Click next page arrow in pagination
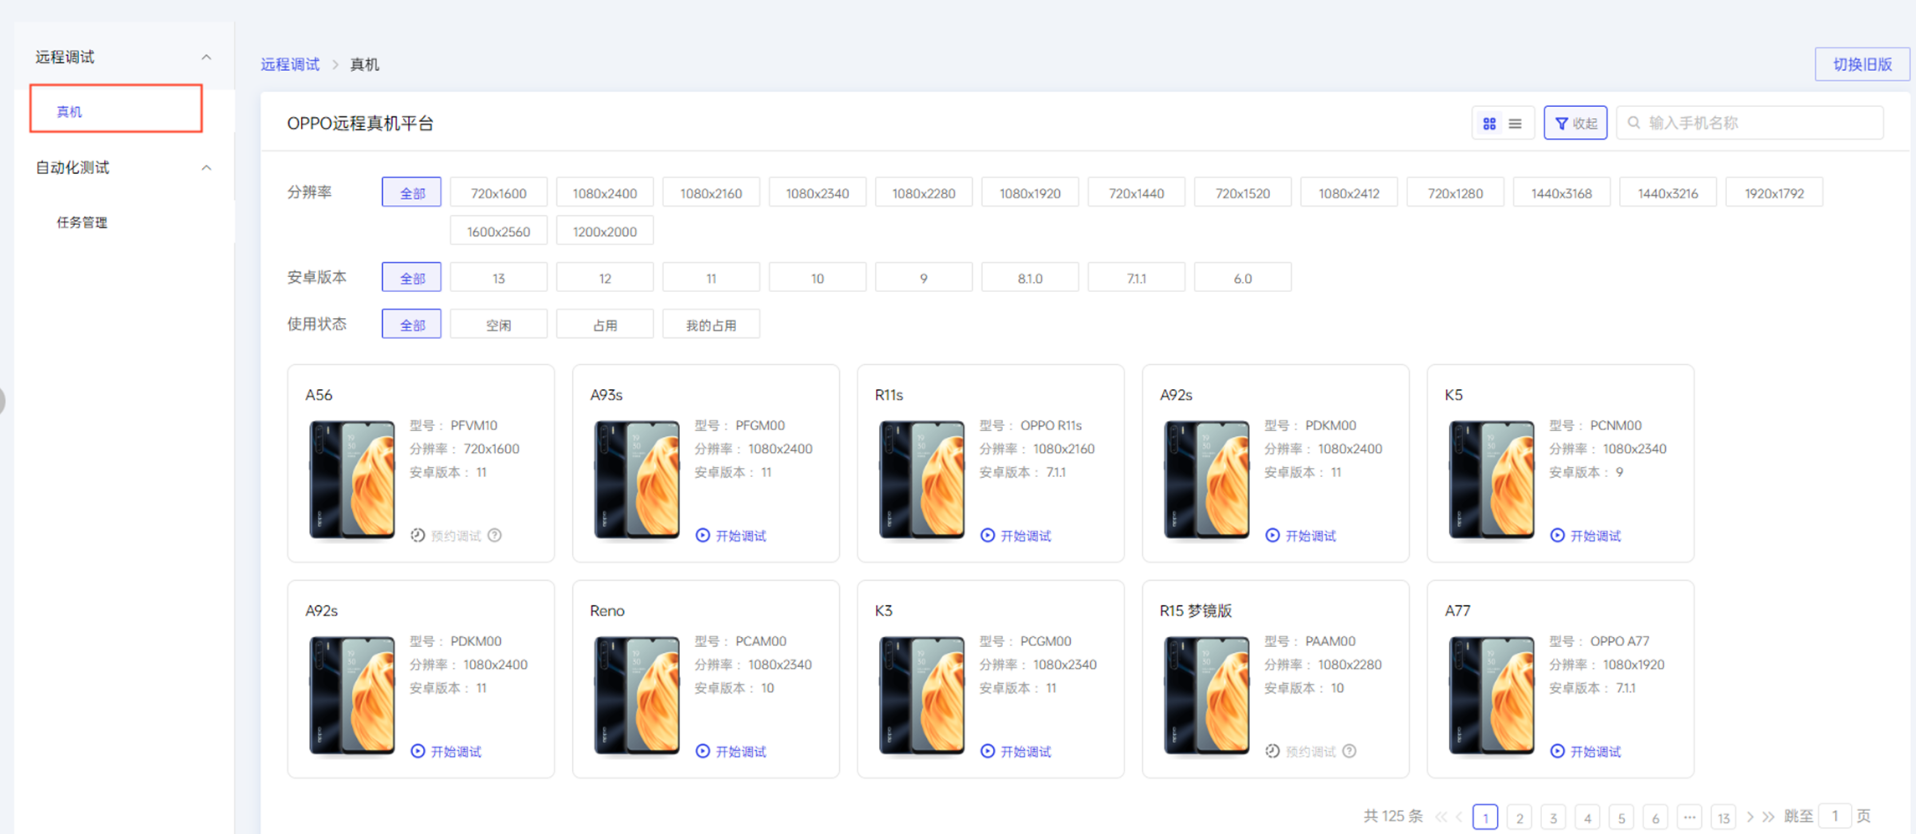 (1750, 817)
